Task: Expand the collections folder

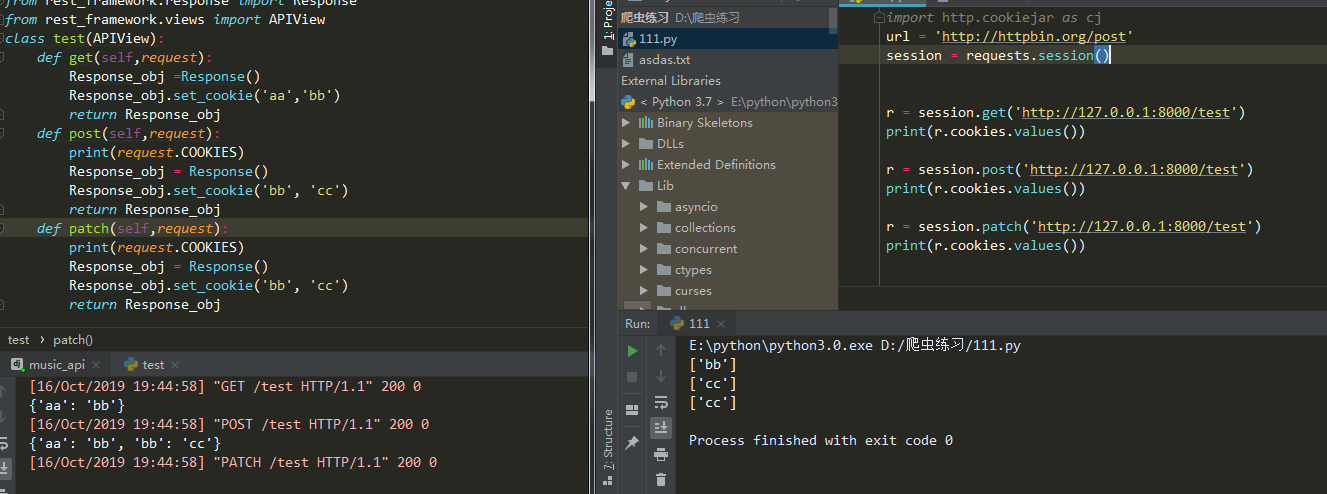Action: click(645, 228)
